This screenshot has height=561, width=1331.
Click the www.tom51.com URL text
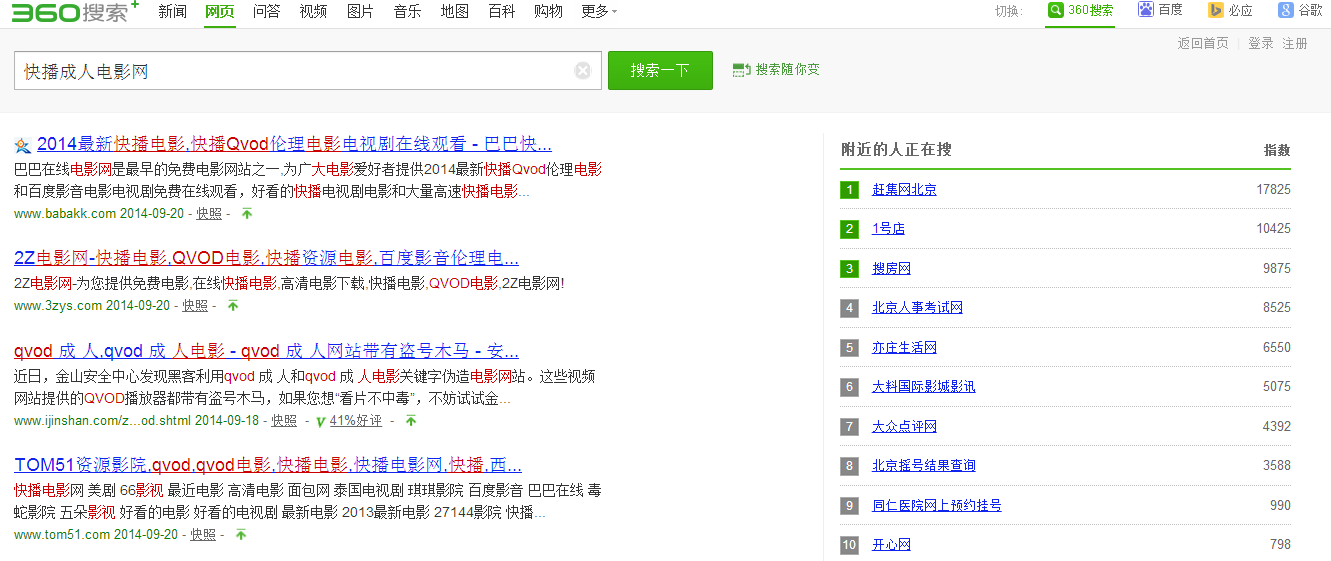[62, 535]
